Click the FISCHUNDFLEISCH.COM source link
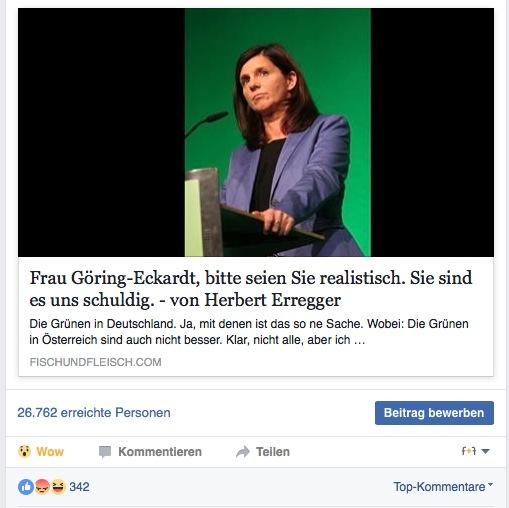Screen dimensions: 509x508 [x=95, y=362]
